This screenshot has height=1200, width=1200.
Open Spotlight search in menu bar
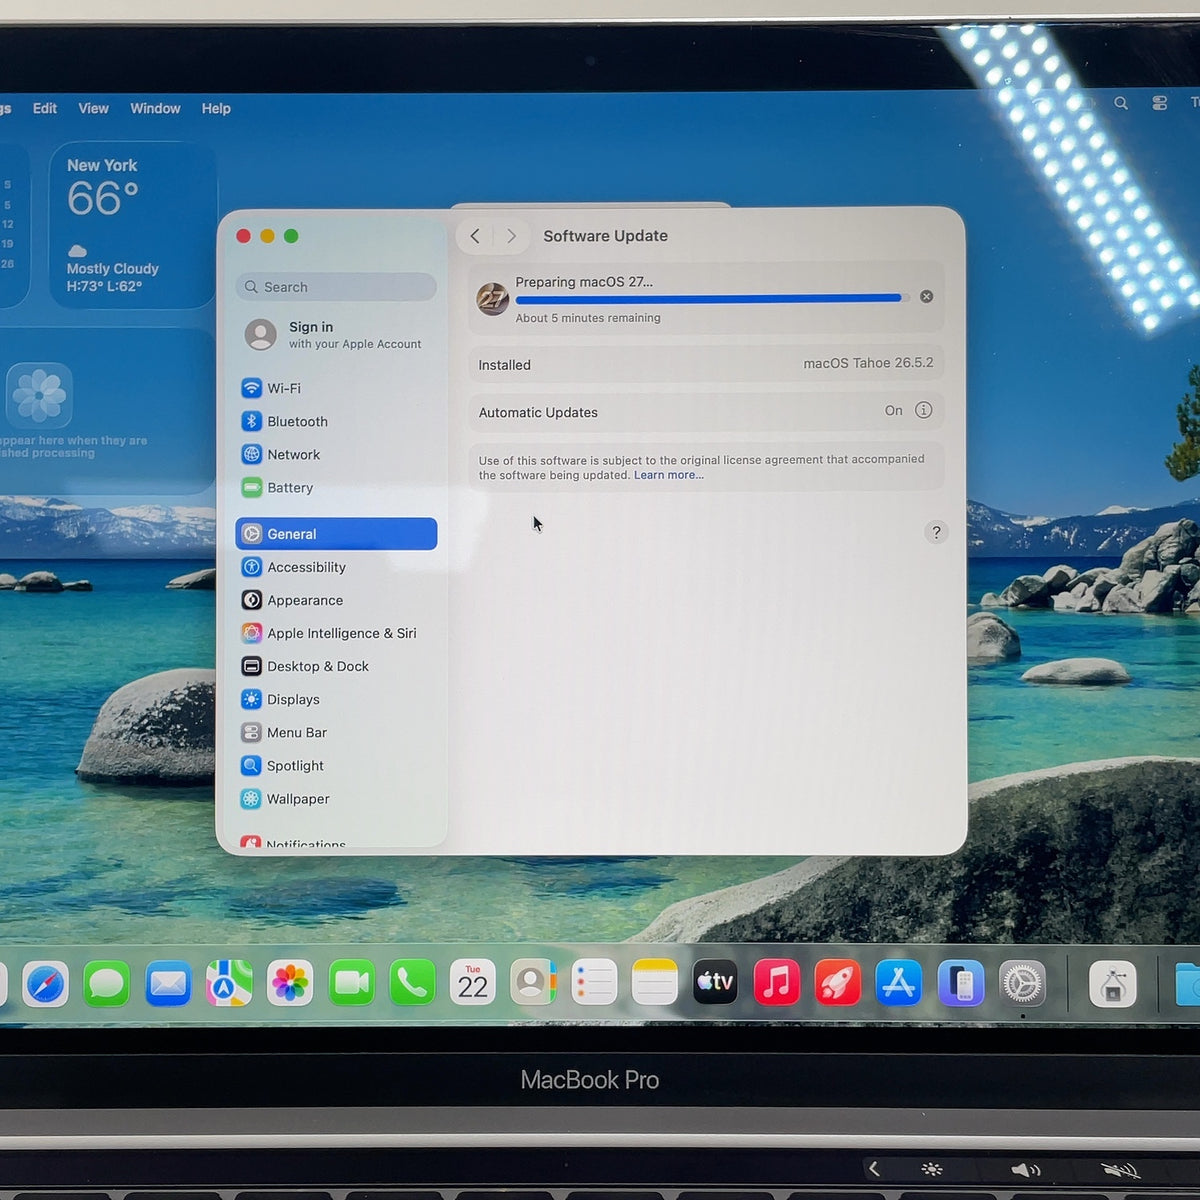point(1121,103)
